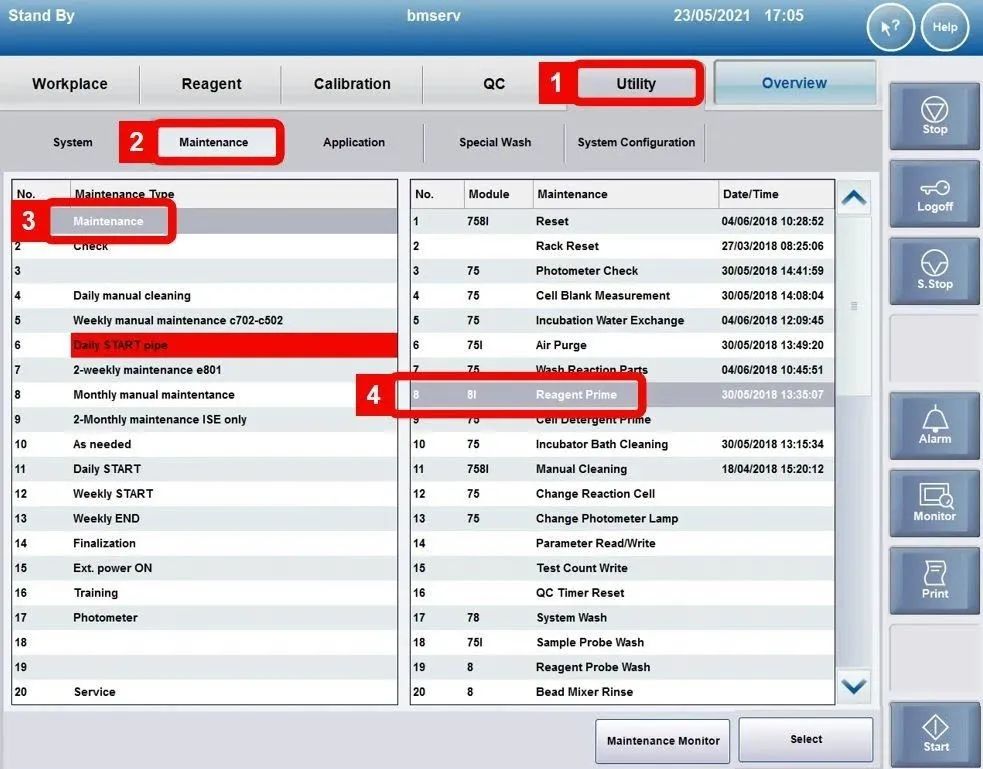Select the Photometer Check item
The height and width of the screenshot is (769, 983).
coord(623,271)
